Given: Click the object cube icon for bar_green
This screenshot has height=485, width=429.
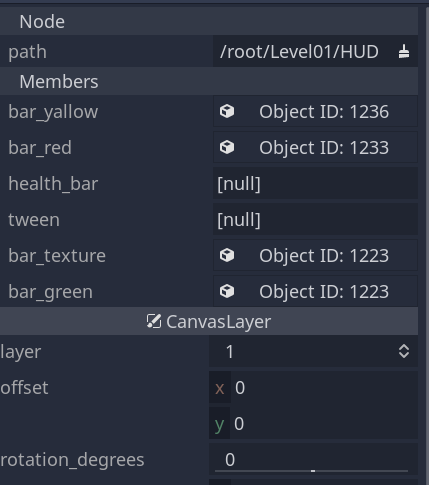Looking at the screenshot, I should coord(227,291).
